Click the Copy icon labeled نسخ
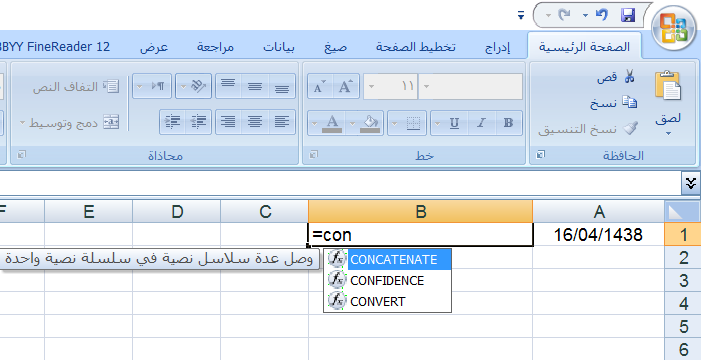 tap(629, 103)
